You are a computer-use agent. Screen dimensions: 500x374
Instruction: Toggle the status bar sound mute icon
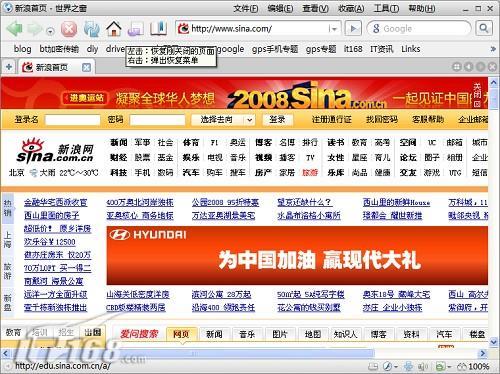(423, 367)
